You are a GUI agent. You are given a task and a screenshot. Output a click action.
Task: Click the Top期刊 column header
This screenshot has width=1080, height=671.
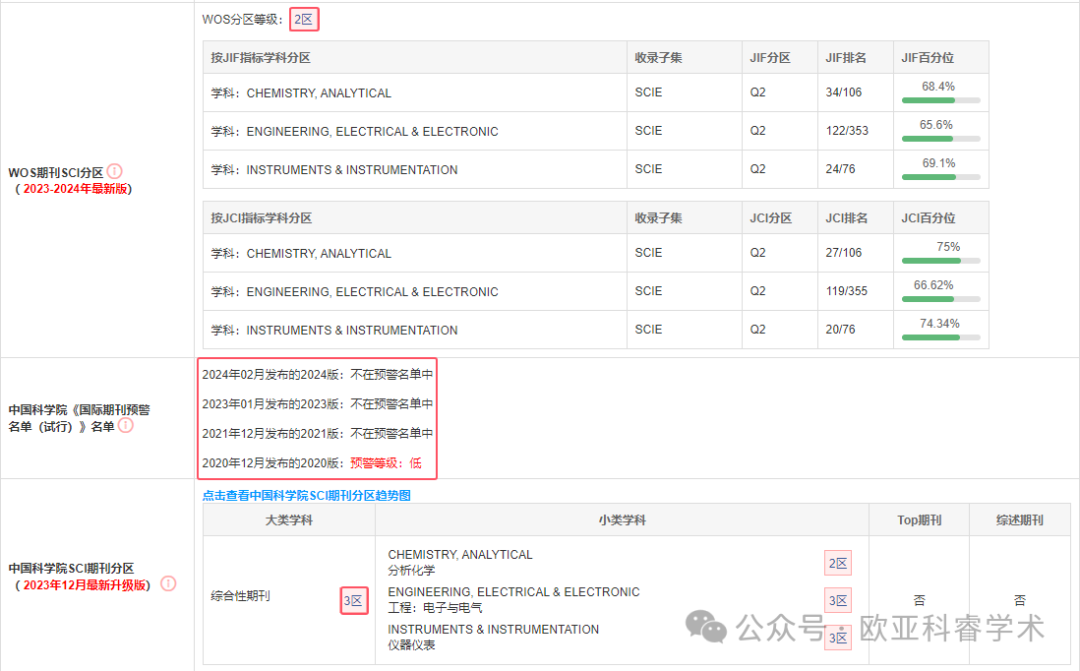[920, 520]
